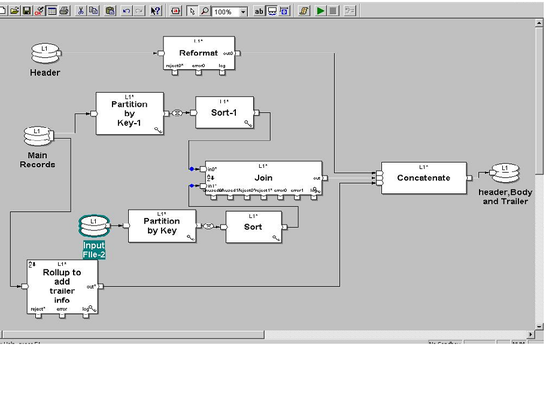Viewport: 552px width, 396px height.
Task: Click the Print toolbar icon
Action: pyautogui.click(x=64, y=11)
